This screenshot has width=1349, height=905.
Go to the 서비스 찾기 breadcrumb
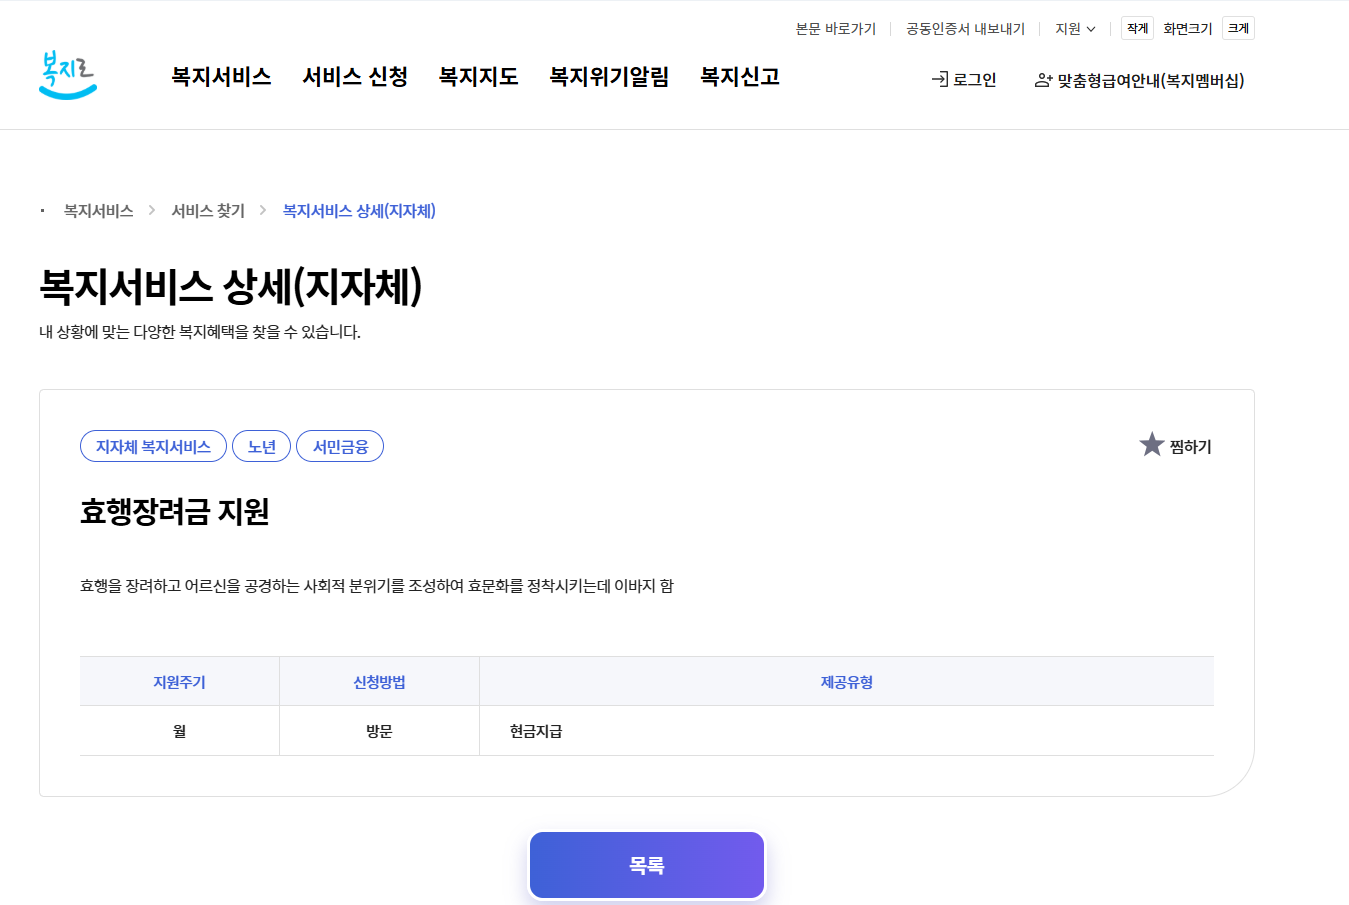coord(208,211)
